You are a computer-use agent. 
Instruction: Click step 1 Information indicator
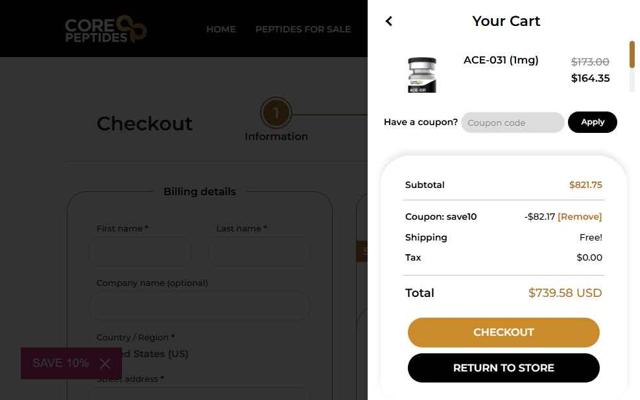276,113
